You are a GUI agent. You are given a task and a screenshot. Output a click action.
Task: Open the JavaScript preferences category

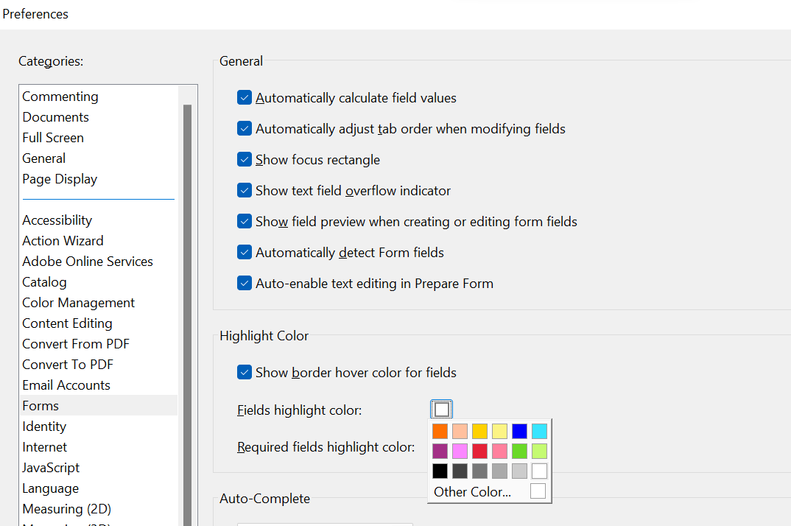51,468
